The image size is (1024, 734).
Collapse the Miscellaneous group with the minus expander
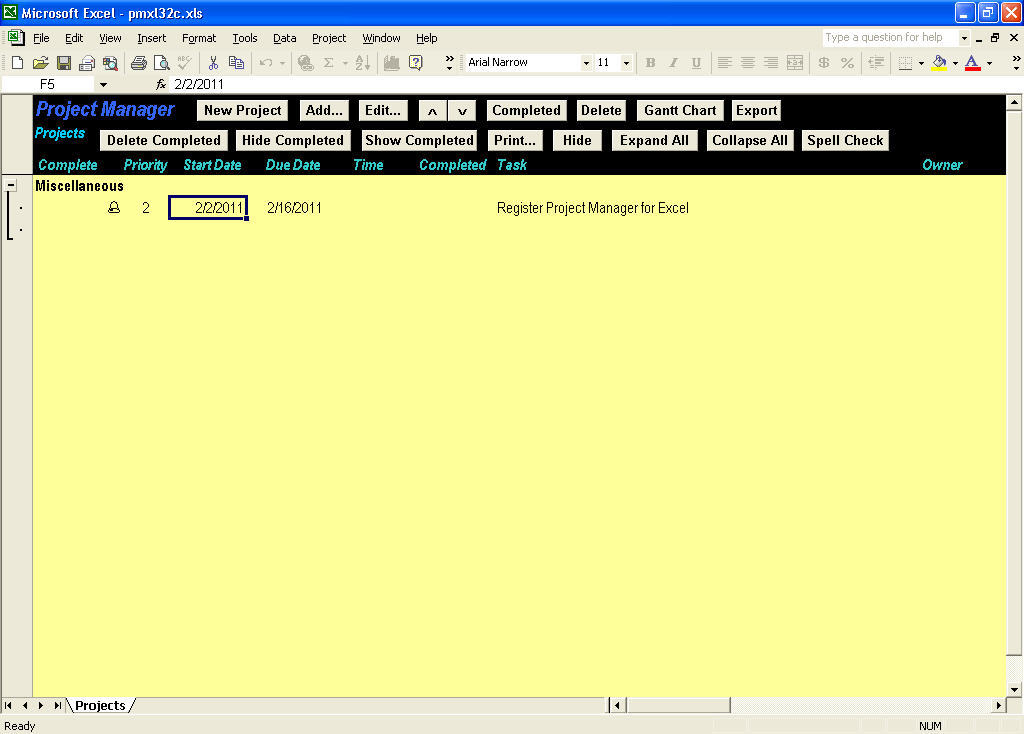(x=11, y=185)
